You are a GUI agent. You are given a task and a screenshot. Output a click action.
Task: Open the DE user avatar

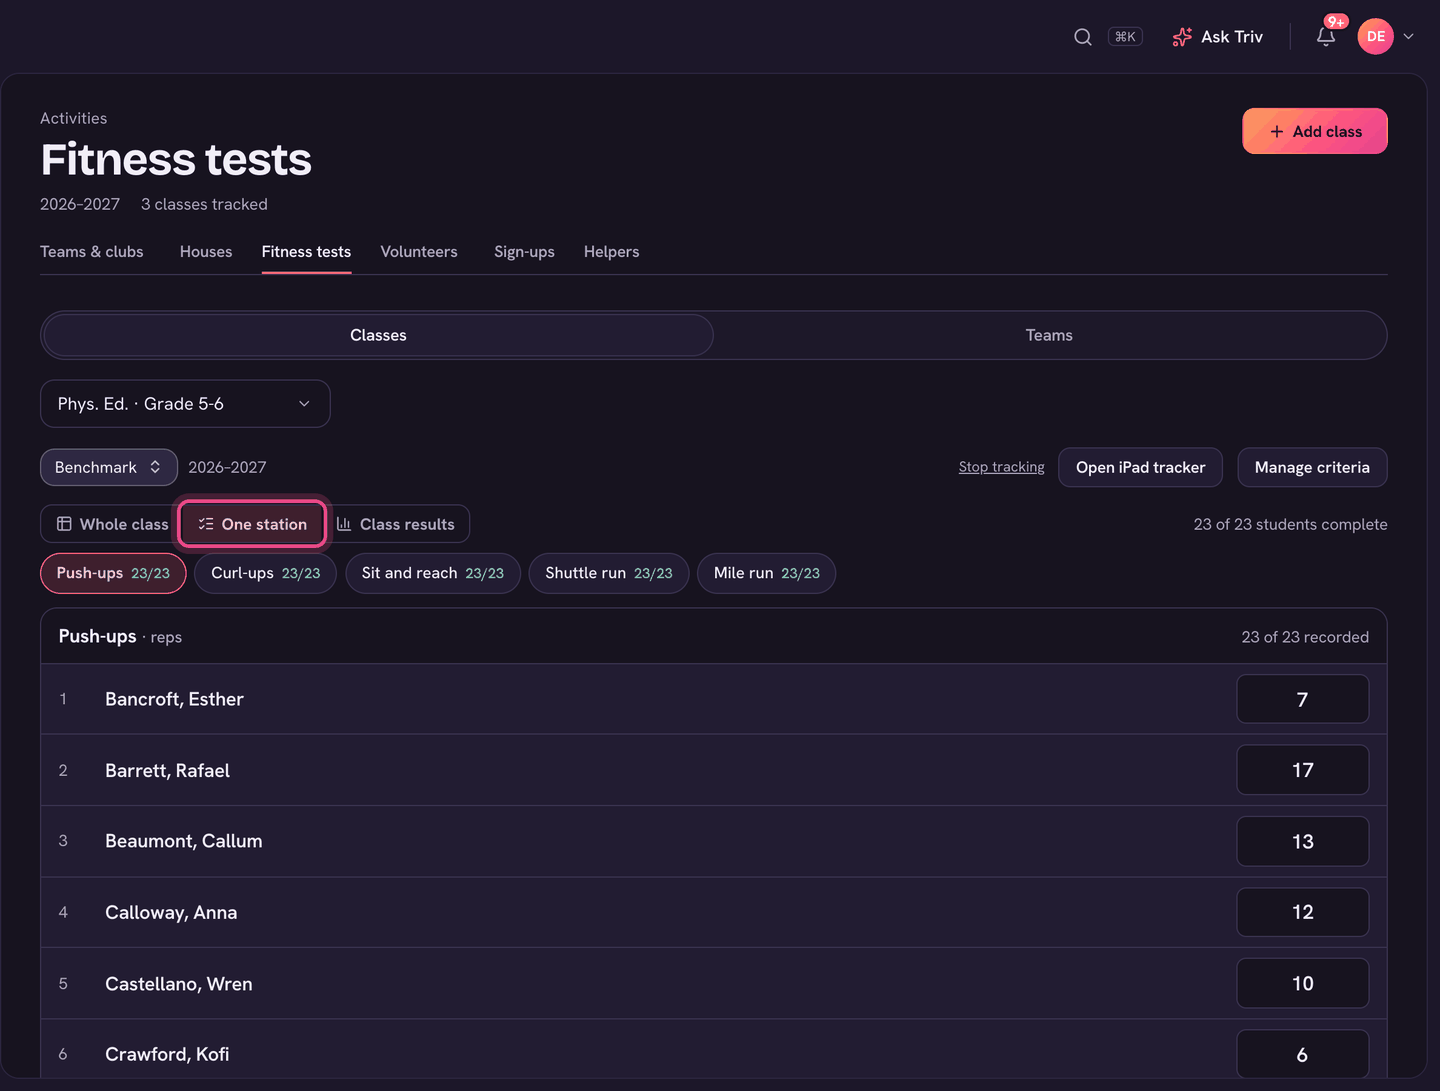pyautogui.click(x=1375, y=37)
